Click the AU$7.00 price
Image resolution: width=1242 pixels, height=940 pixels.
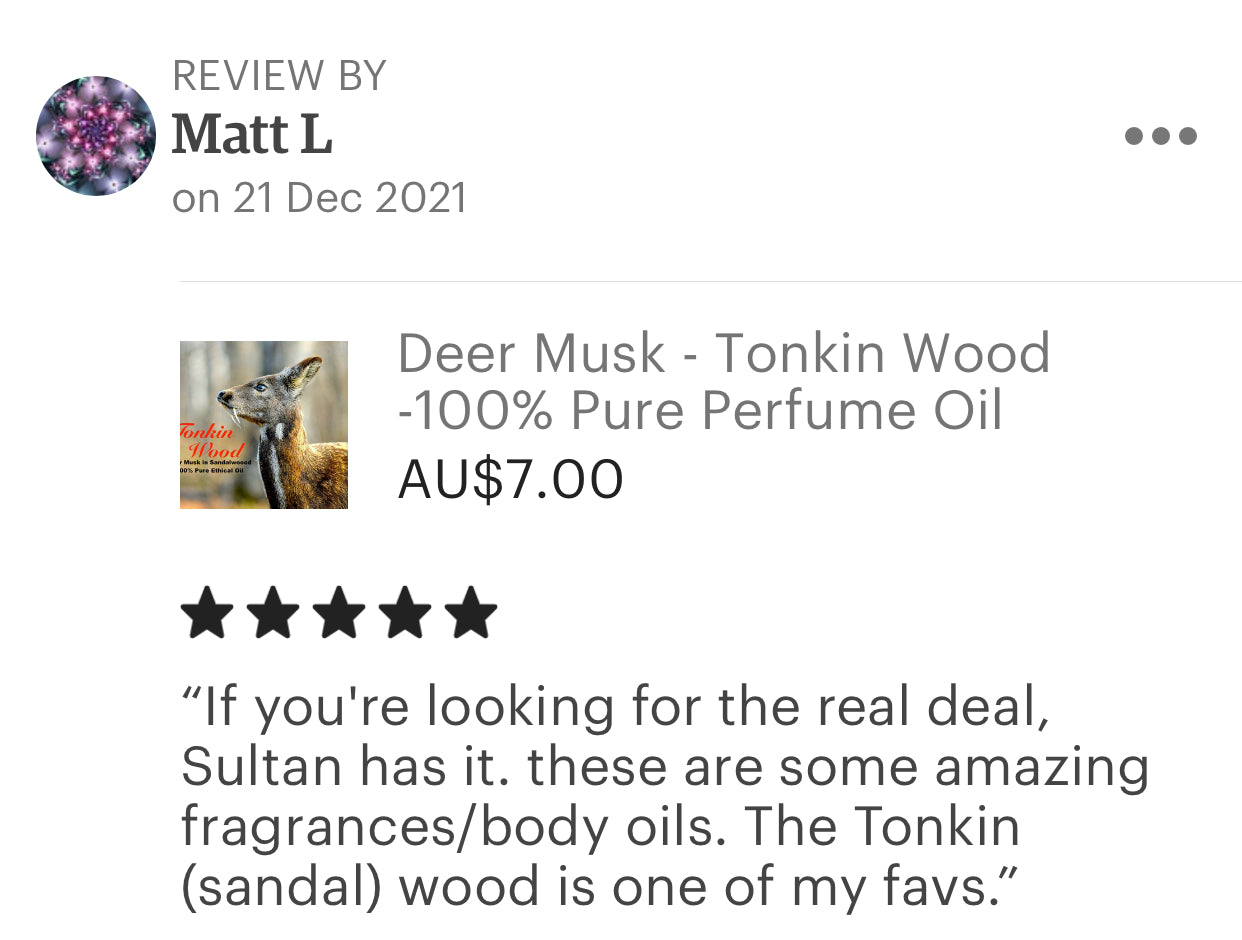(510, 479)
